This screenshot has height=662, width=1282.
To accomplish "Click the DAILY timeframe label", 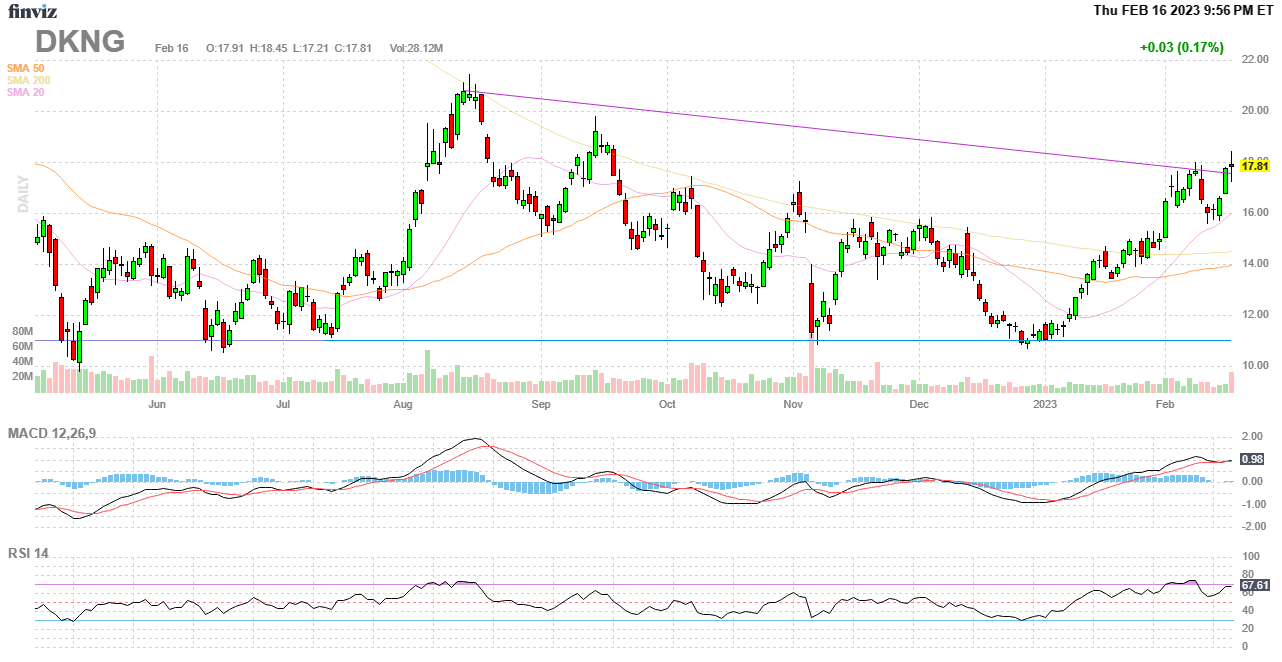I will (x=22, y=194).
